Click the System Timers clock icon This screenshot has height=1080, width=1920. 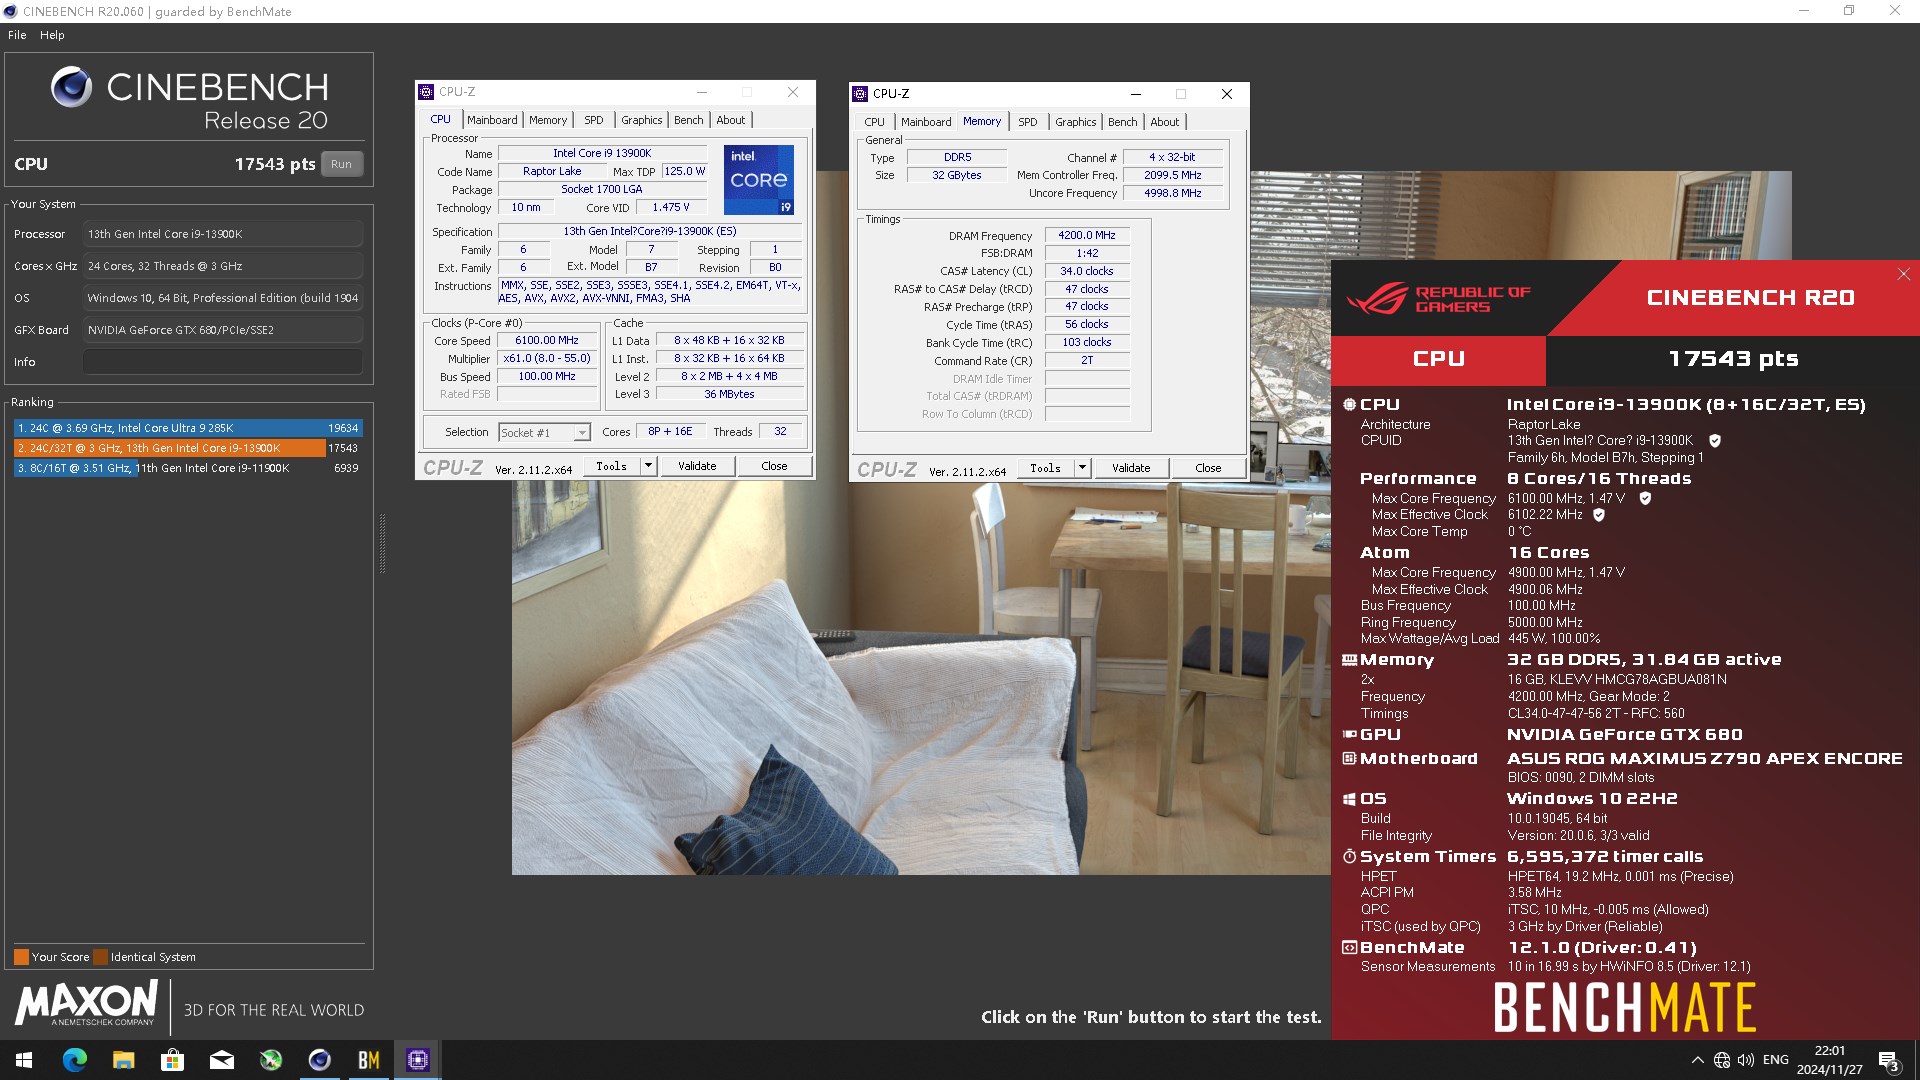(1349, 857)
